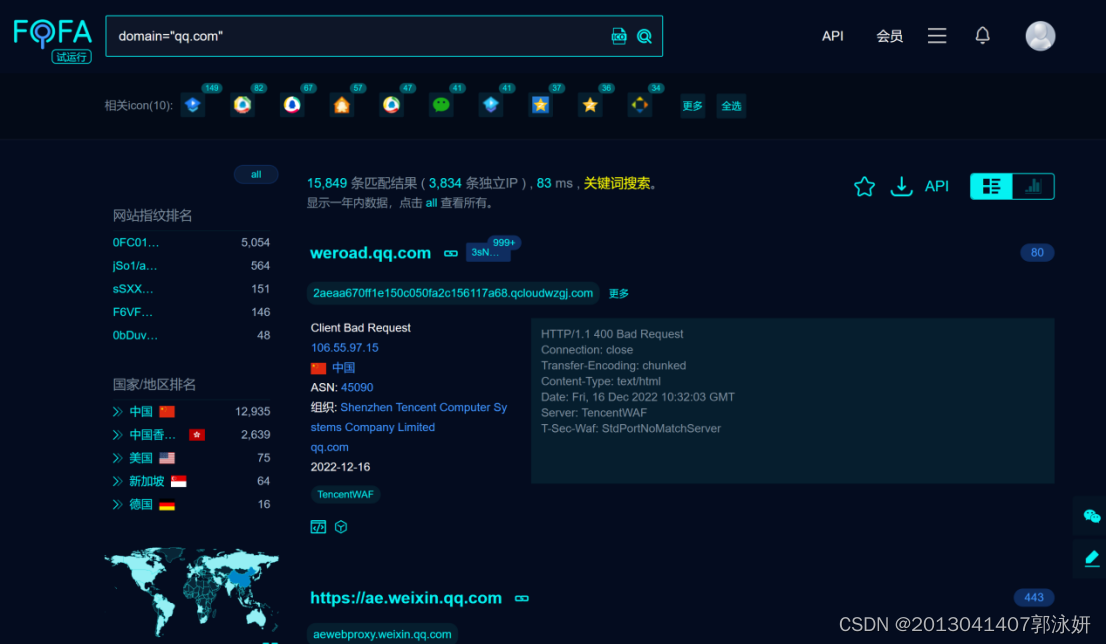Image resolution: width=1107 pixels, height=644 pixels.
Task: Expand the 中国香港 region row
Action: tap(117, 435)
